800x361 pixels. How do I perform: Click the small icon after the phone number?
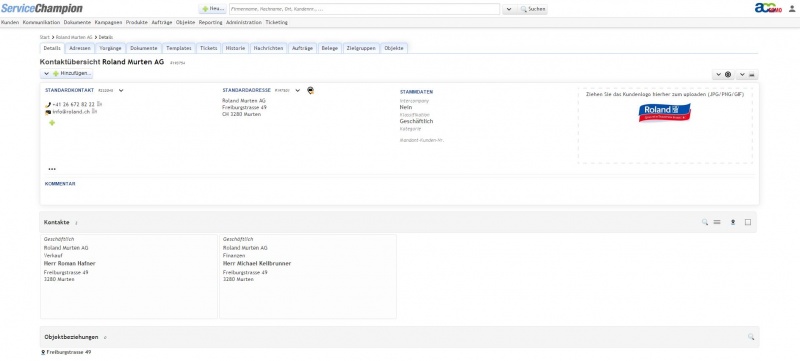(99, 104)
